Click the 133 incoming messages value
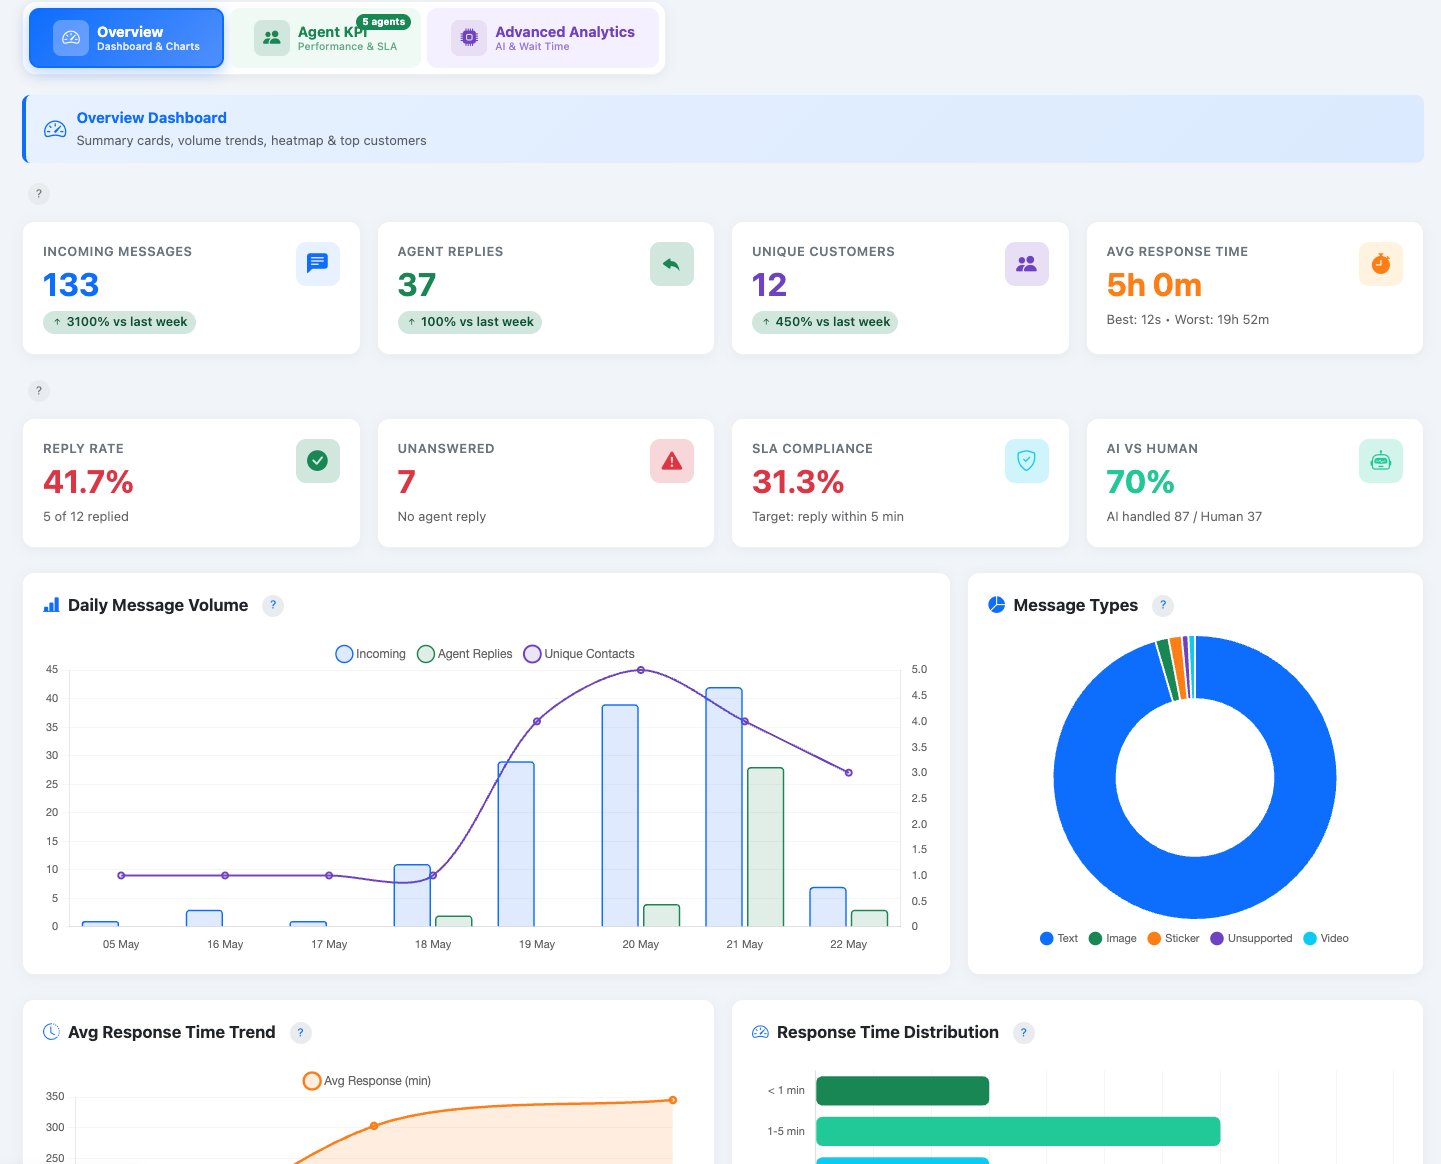Viewport: 1441px width, 1164px height. pos(71,285)
